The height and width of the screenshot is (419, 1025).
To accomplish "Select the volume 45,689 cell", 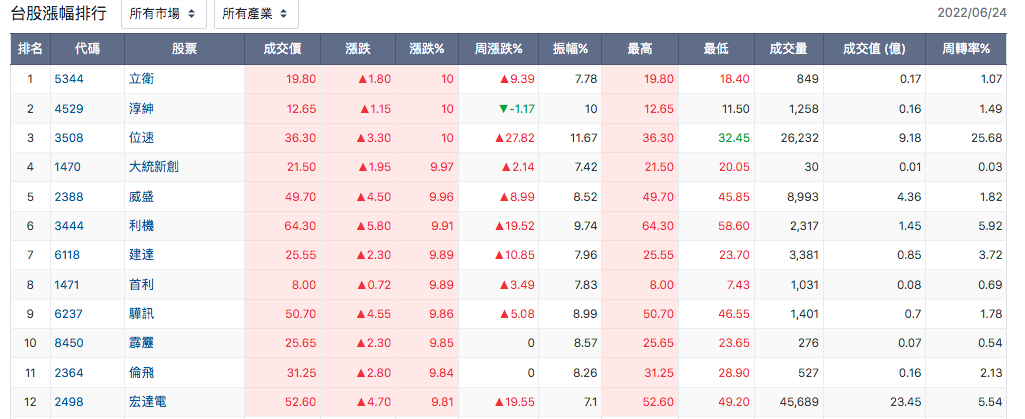I will (788, 402).
